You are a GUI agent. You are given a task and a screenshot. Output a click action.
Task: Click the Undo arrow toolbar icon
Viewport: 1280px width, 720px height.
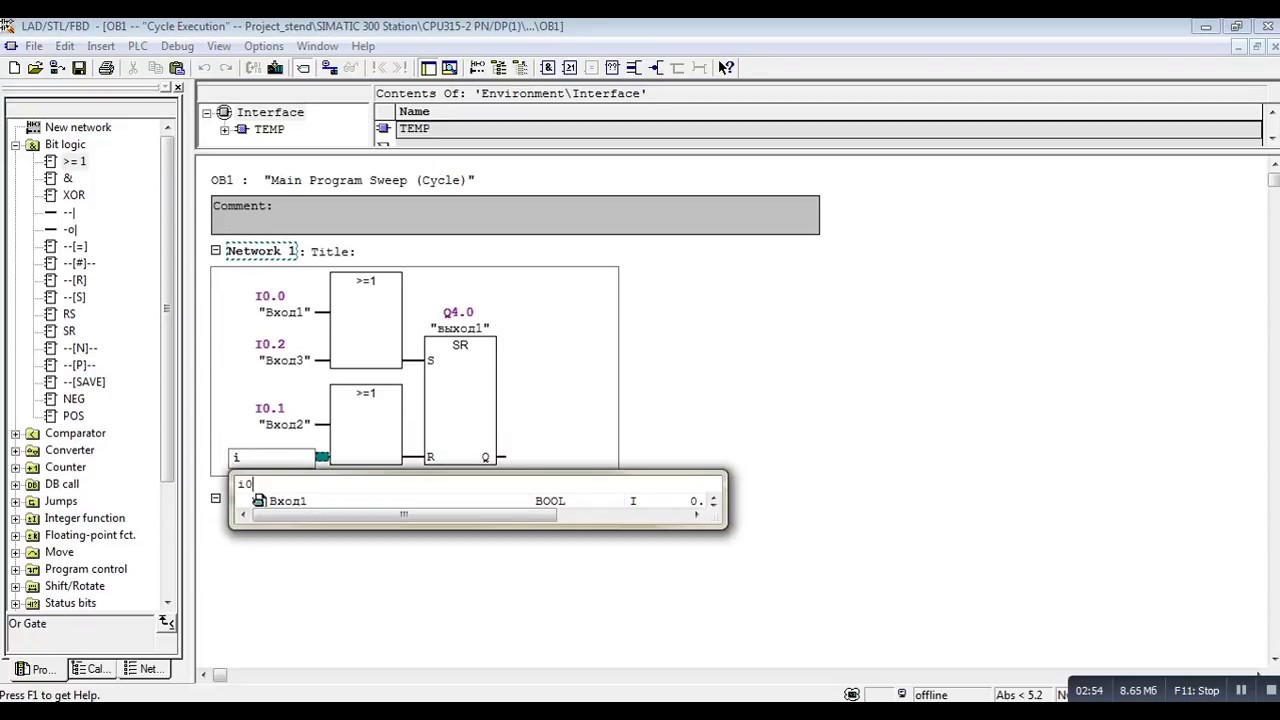[204, 68]
